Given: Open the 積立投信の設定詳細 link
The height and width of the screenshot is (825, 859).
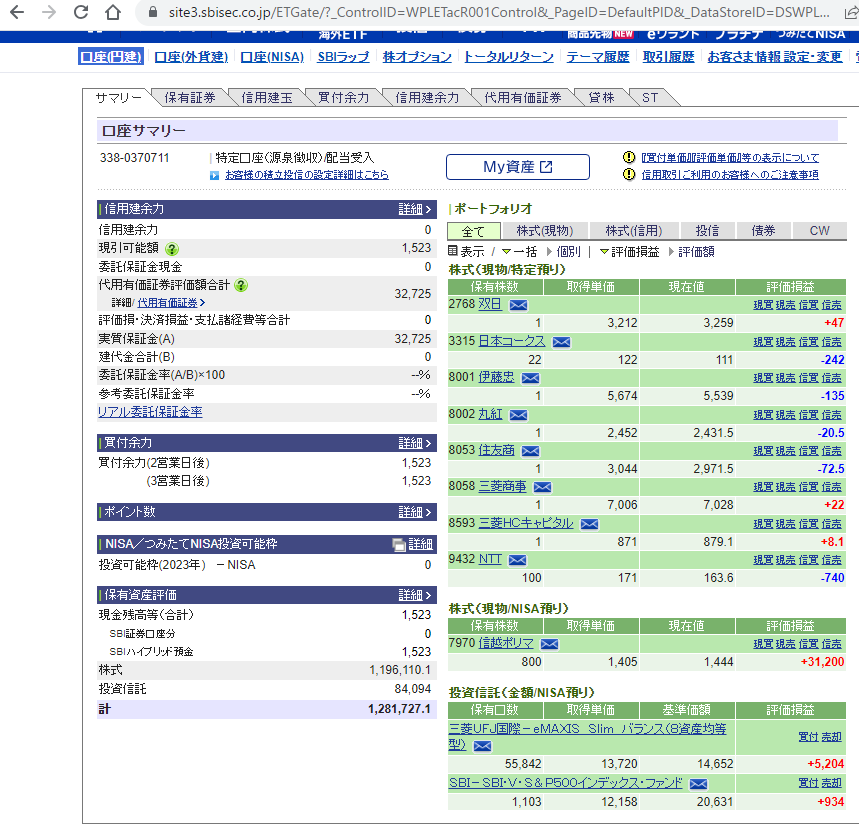Looking at the screenshot, I should [x=307, y=175].
